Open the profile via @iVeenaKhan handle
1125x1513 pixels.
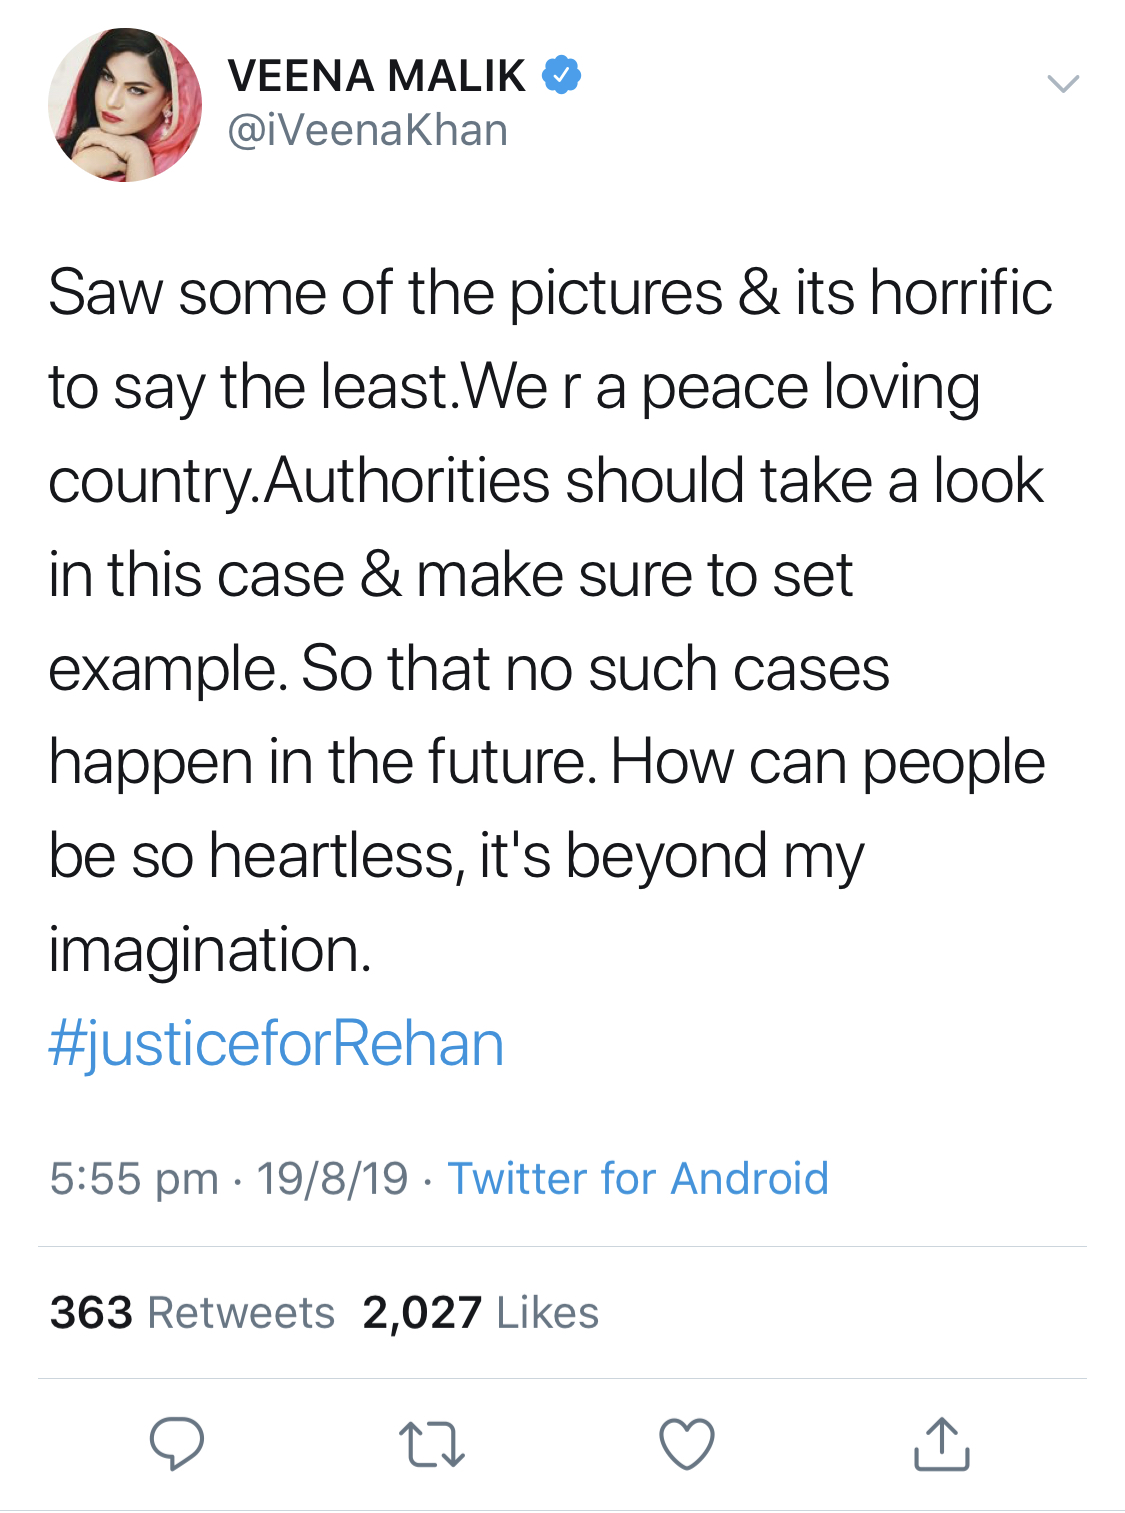(367, 128)
